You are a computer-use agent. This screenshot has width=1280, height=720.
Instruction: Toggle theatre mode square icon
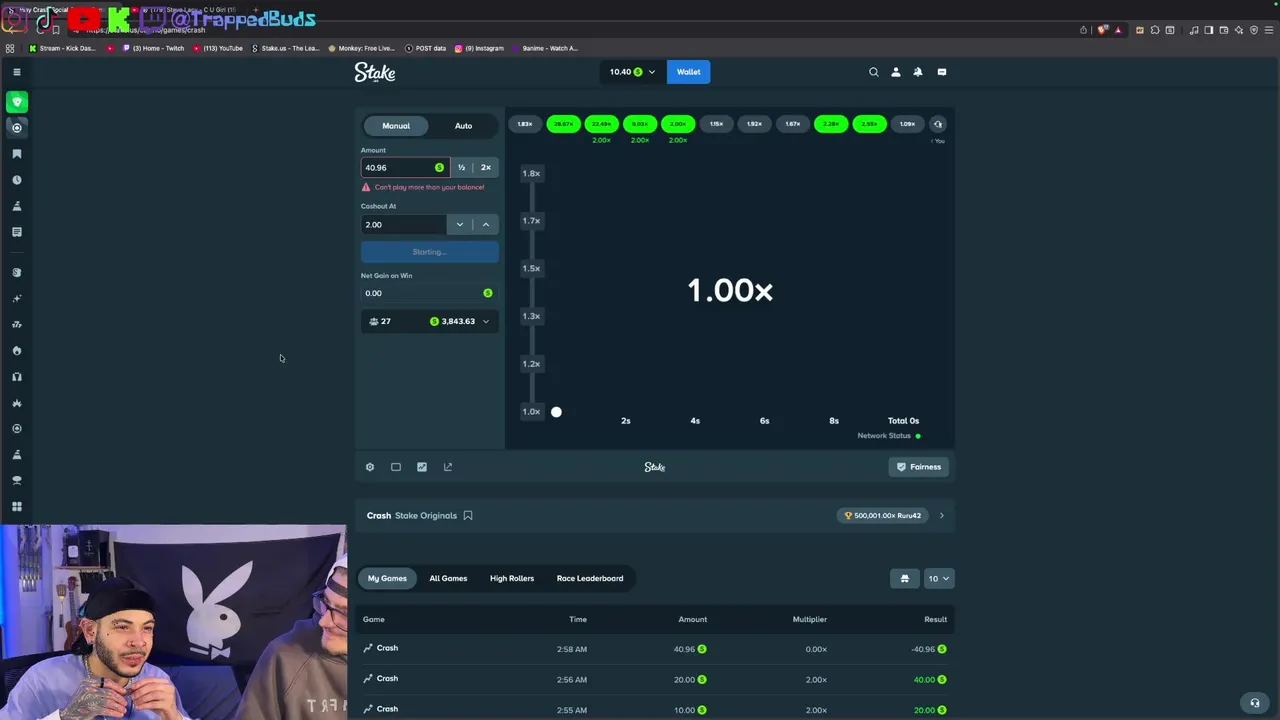(x=396, y=467)
